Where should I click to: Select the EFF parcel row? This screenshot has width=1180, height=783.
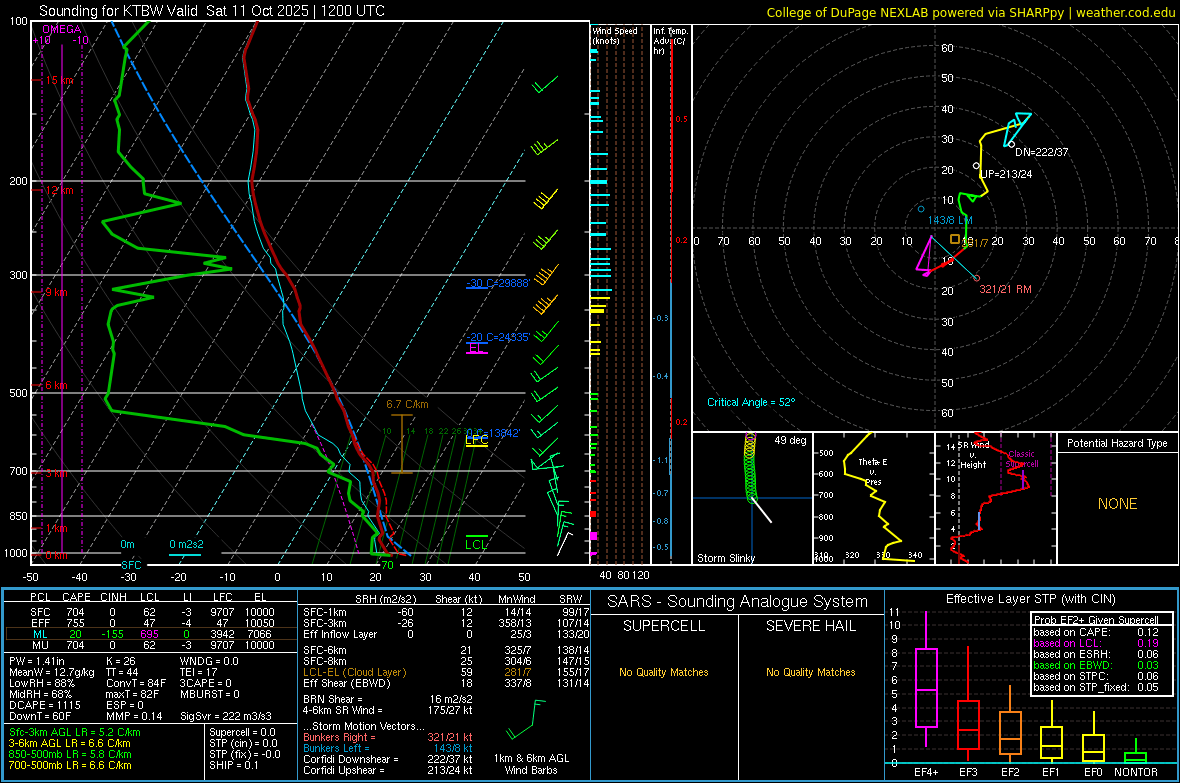pyautogui.click(x=151, y=623)
